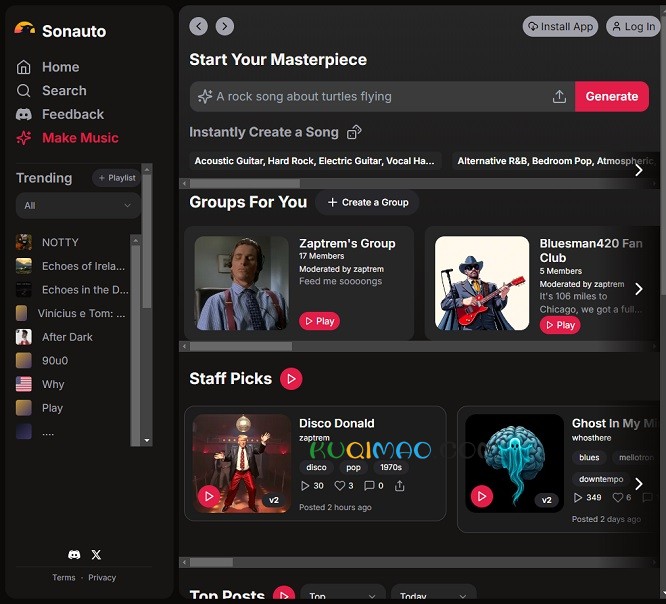Install the Sonauto app

pos(560,26)
